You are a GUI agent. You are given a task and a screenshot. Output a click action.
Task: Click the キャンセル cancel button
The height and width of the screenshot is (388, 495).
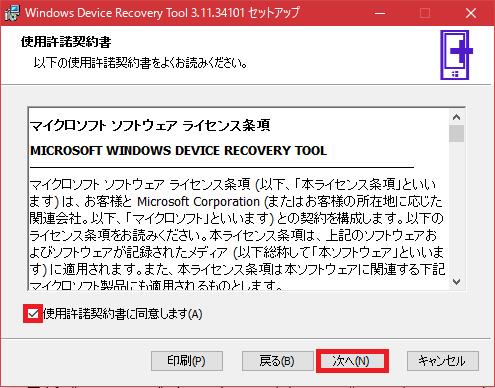pyautogui.click(x=442, y=361)
